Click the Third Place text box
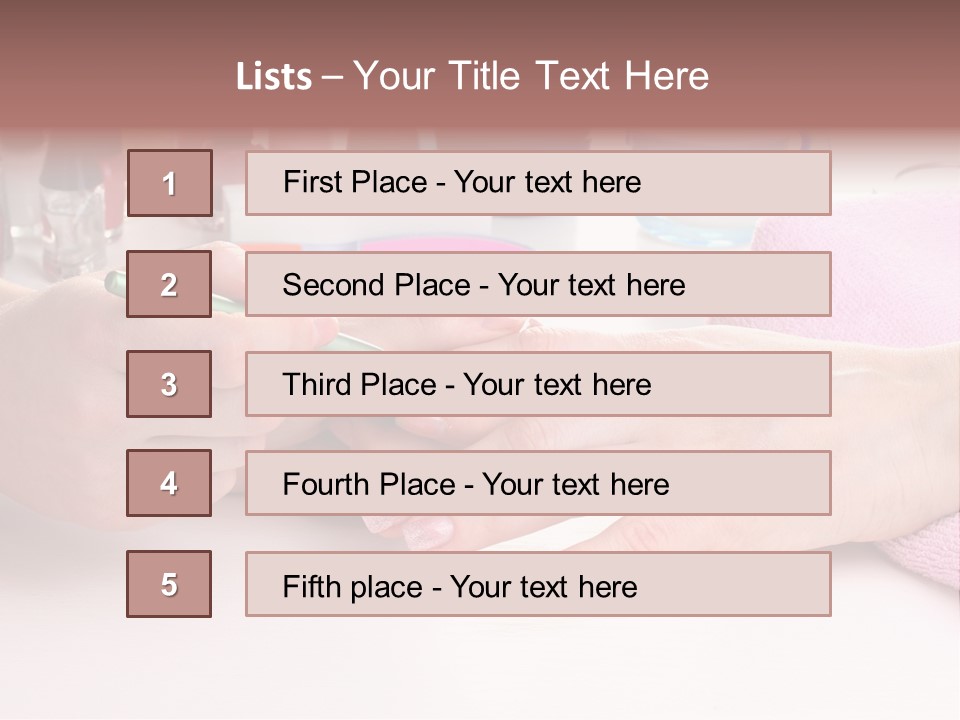Image resolution: width=960 pixels, height=720 pixels. [538, 384]
